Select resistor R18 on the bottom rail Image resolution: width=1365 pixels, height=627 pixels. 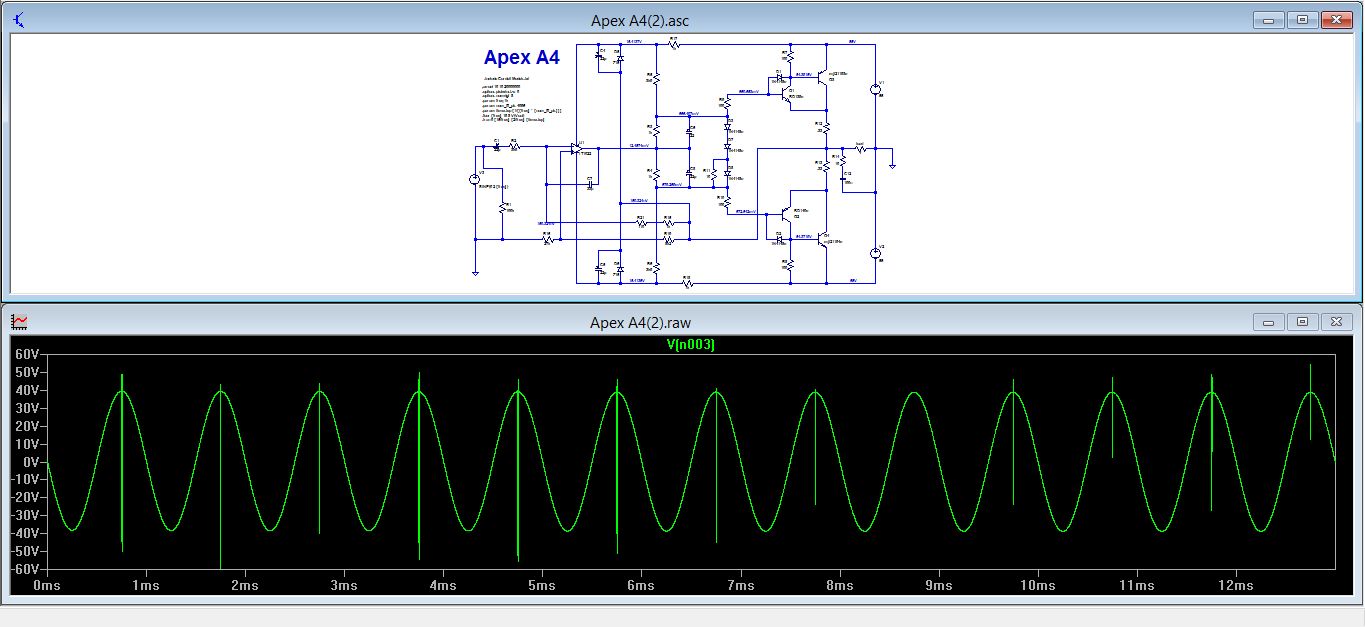pos(687,283)
